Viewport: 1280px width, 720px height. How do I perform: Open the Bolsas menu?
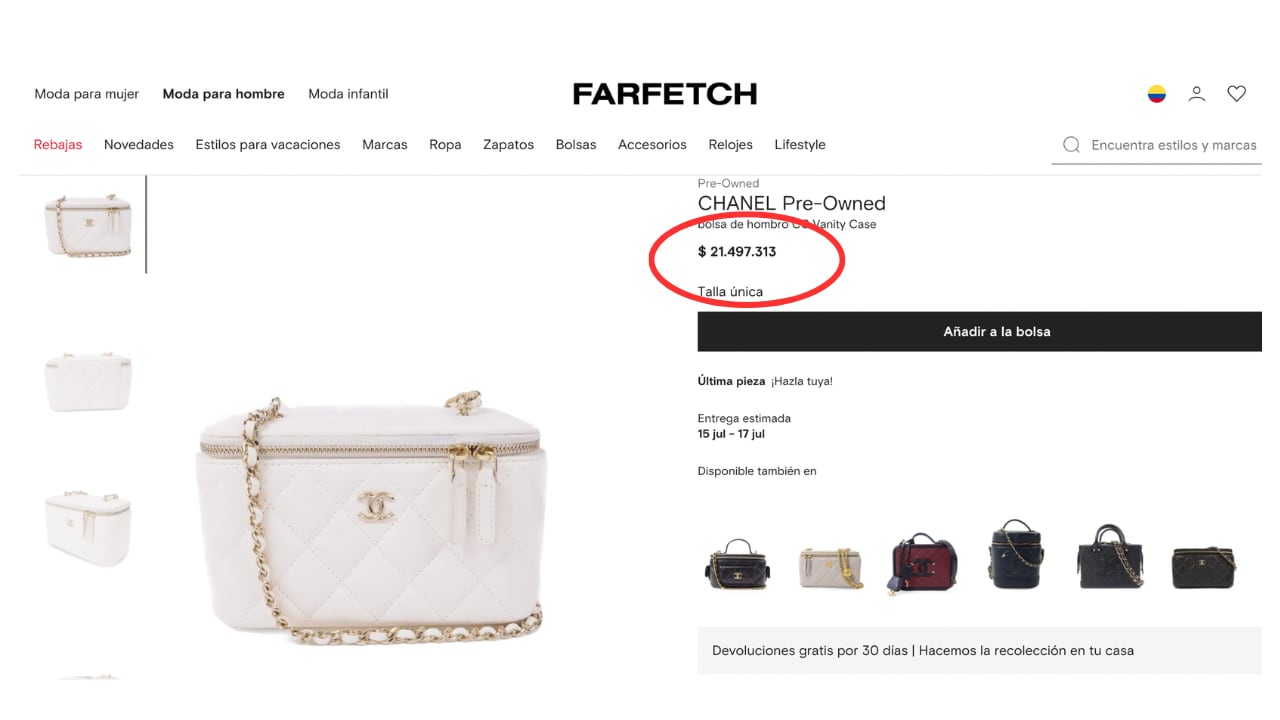click(576, 145)
